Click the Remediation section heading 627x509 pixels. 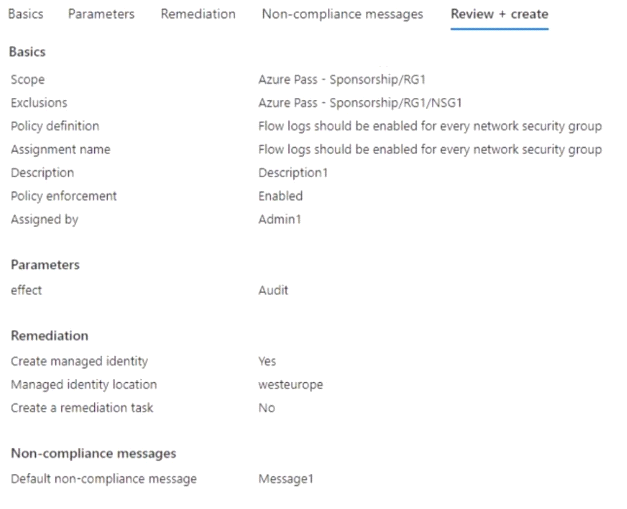coord(49,335)
